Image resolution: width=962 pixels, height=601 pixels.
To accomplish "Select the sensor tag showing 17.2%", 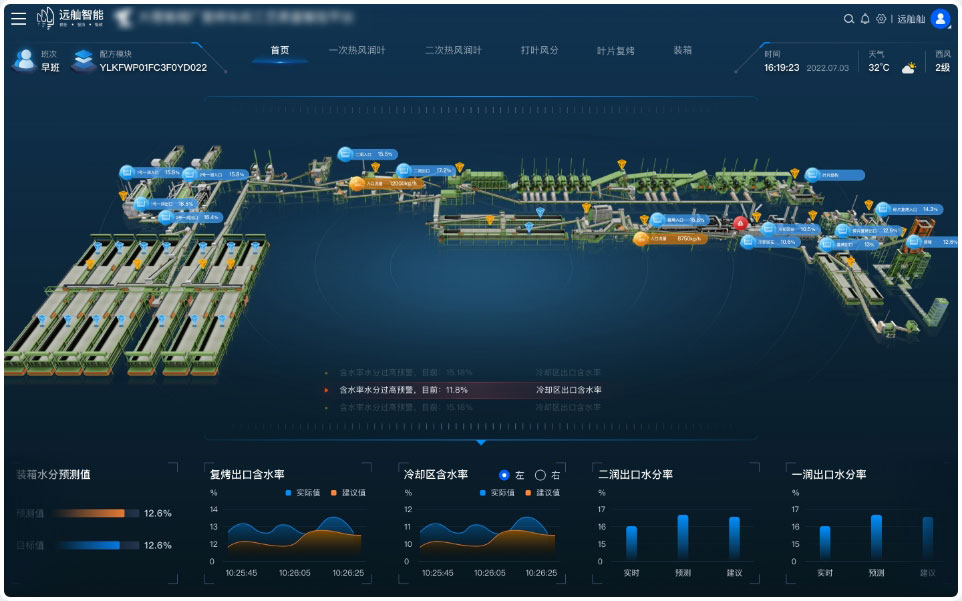I will pos(425,170).
